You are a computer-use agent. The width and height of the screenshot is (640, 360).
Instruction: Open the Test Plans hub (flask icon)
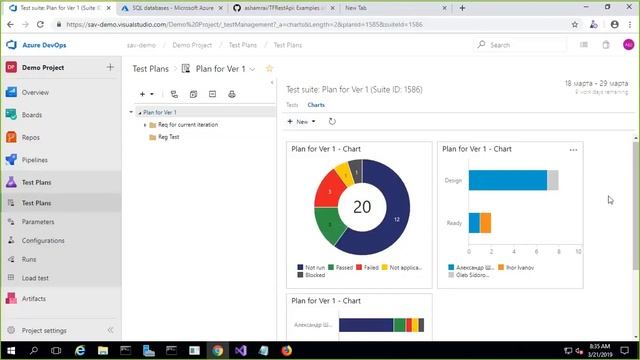click(x=11, y=182)
